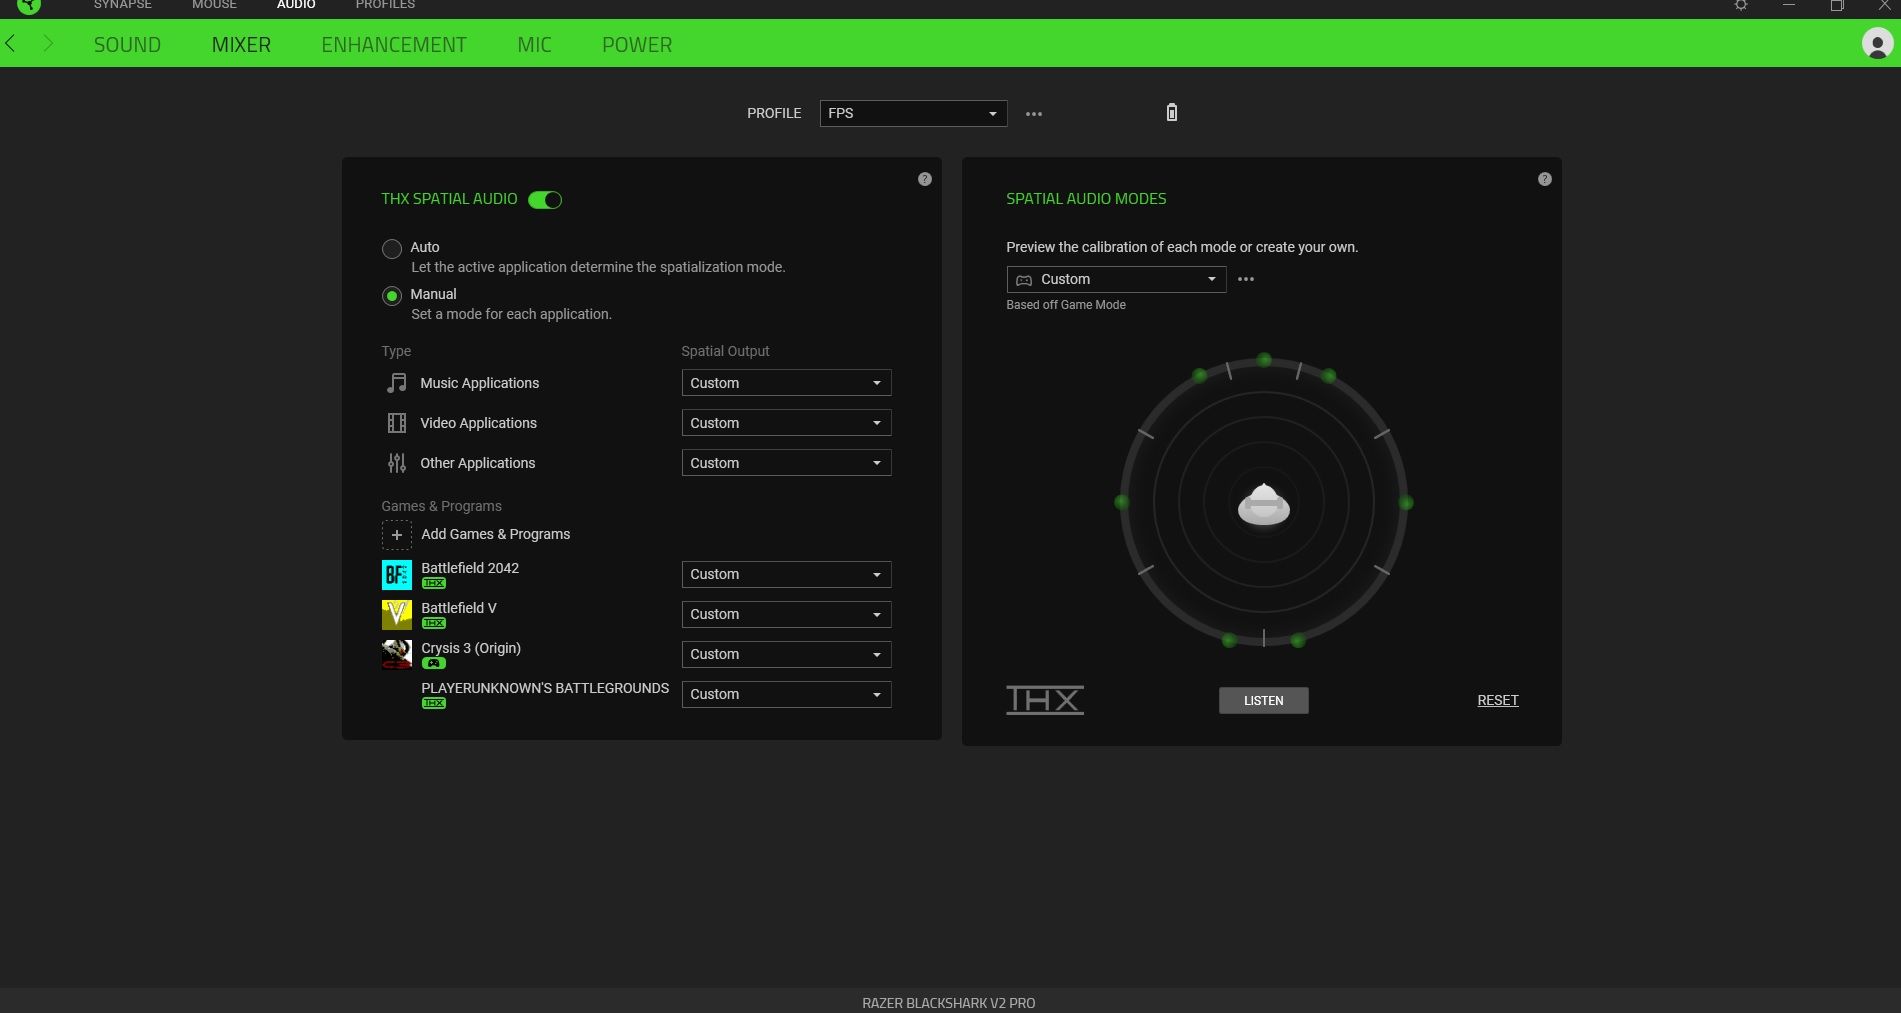Open Battlefield 2042 spatial output dropdown
Image resolution: width=1901 pixels, height=1013 pixels.
click(786, 574)
